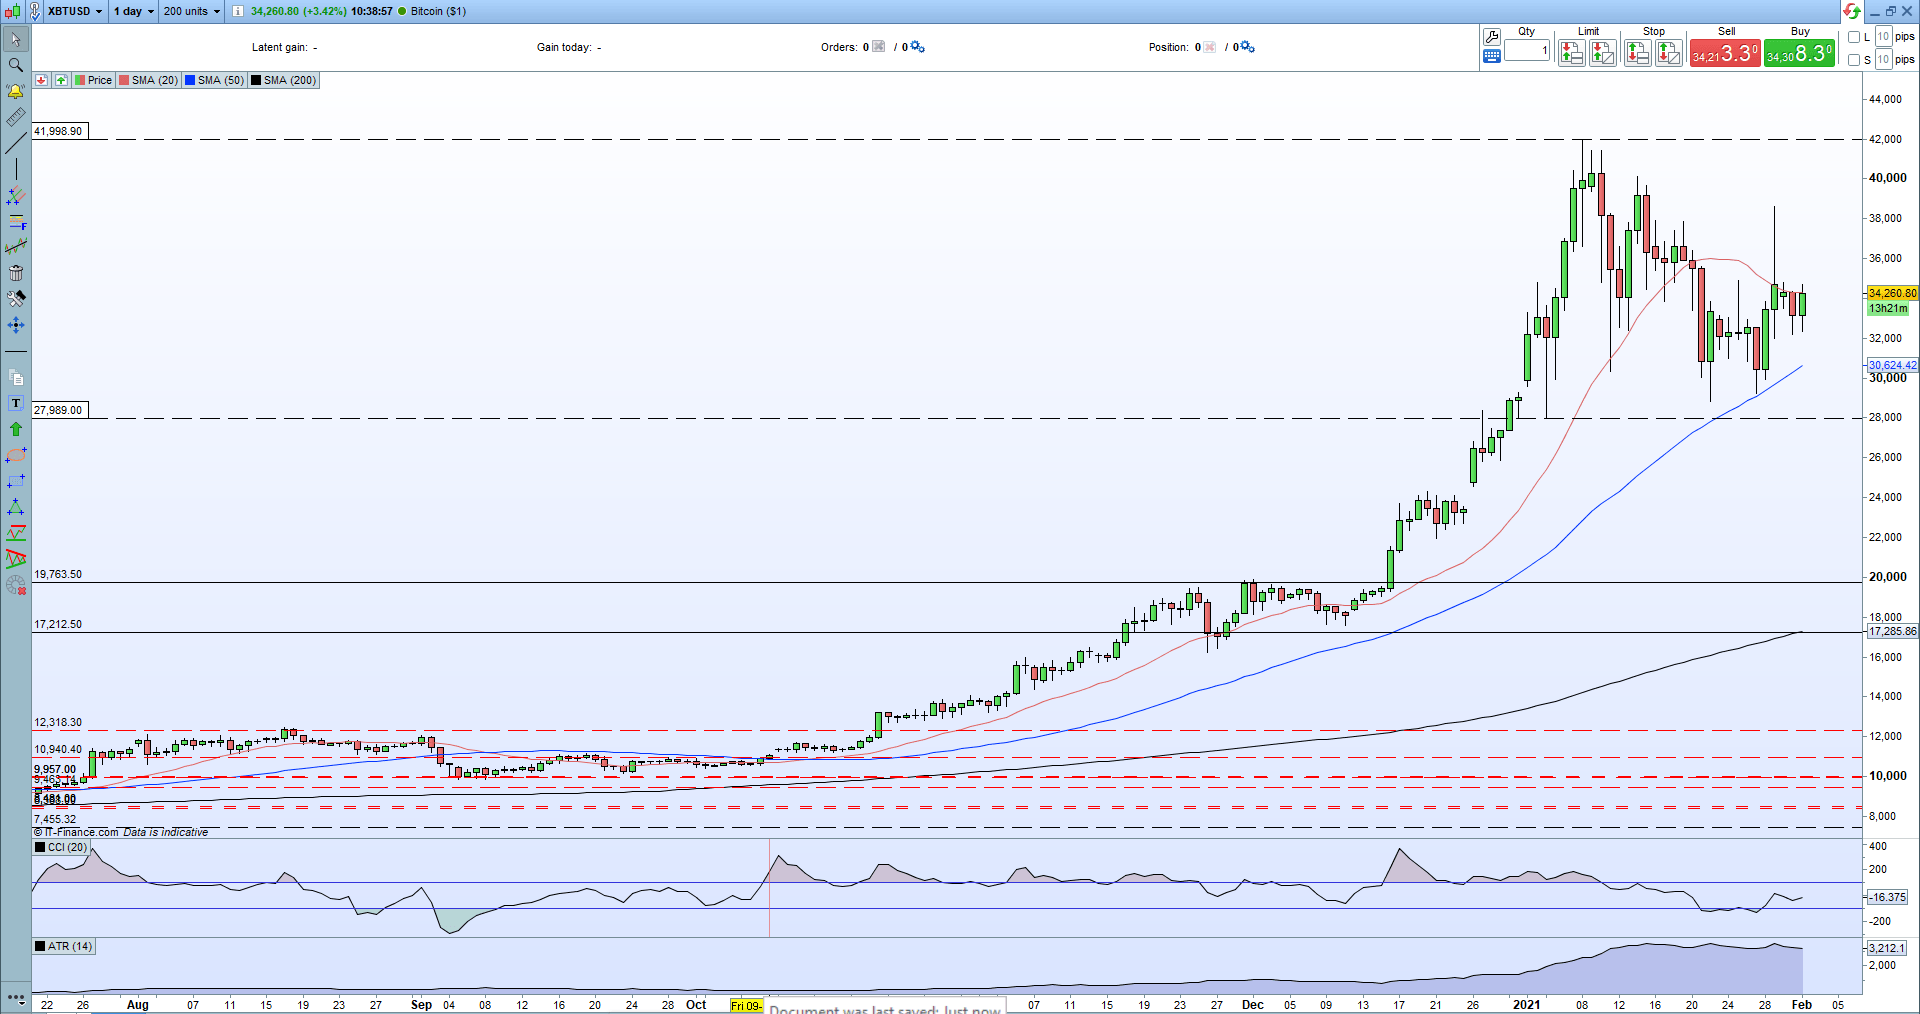1920x1014 pixels.
Task: Select the red wedge pattern tool
Action: click(16, 559)
